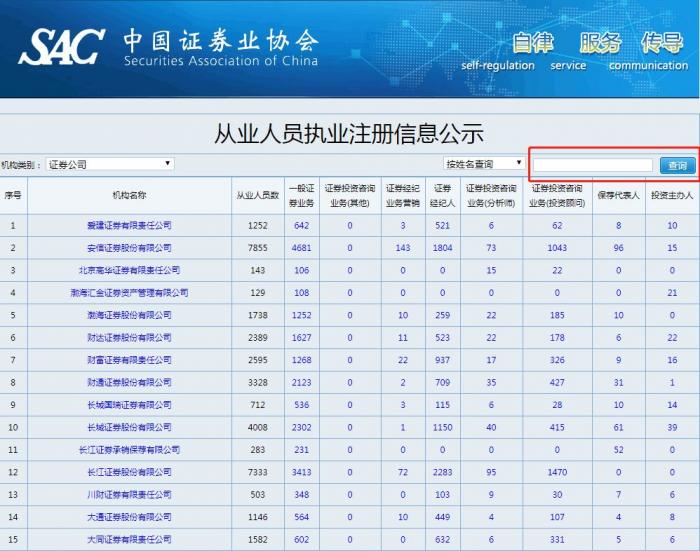
Task: Open 北京高华证券有限责任公司 link
Action: pyautogui.click(x=129, y=270)
